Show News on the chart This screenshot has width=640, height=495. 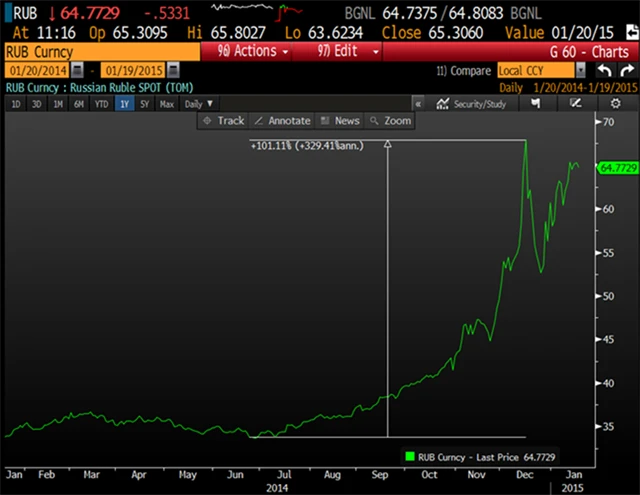[x=340, y=120]
